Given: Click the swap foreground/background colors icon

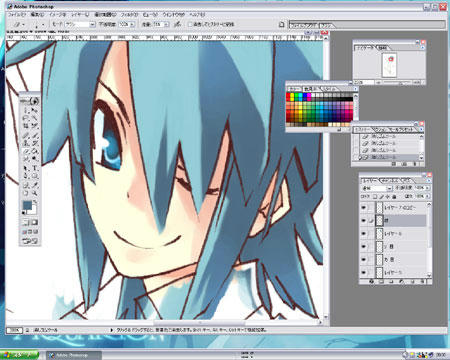Looking at the screenshot, I should (x=35, y=202).
